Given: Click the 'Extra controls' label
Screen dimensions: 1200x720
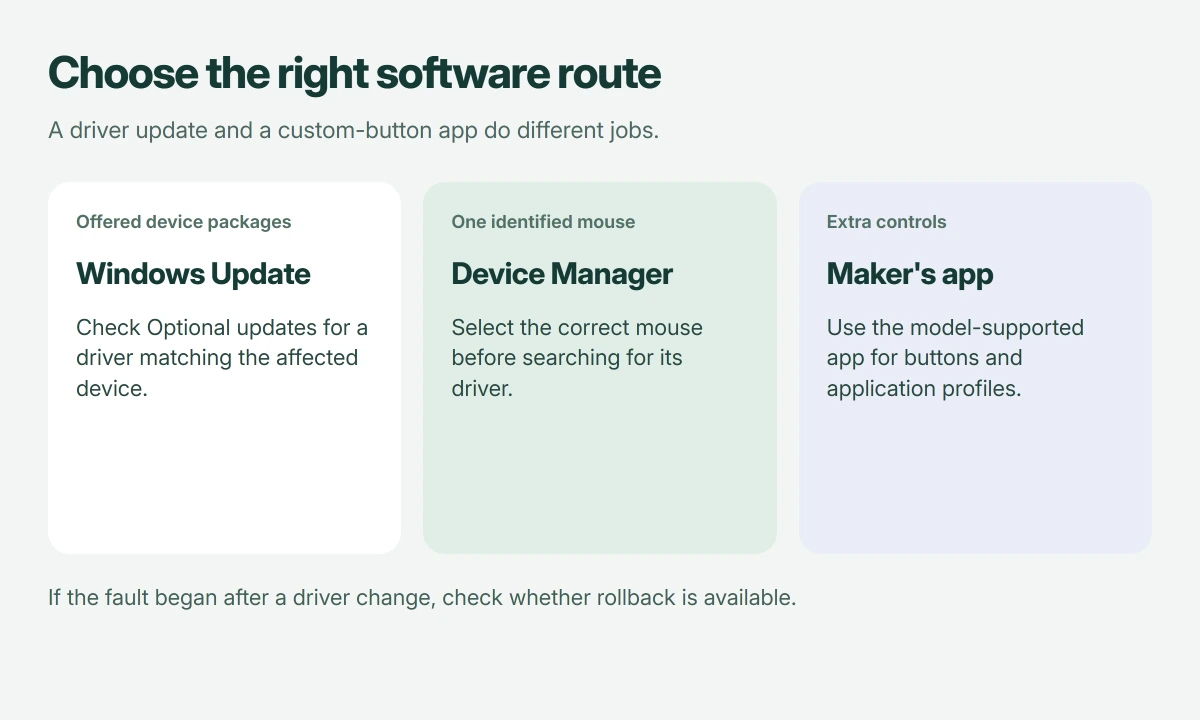Looking at the screenshot, I should click(x=886, y=222).
